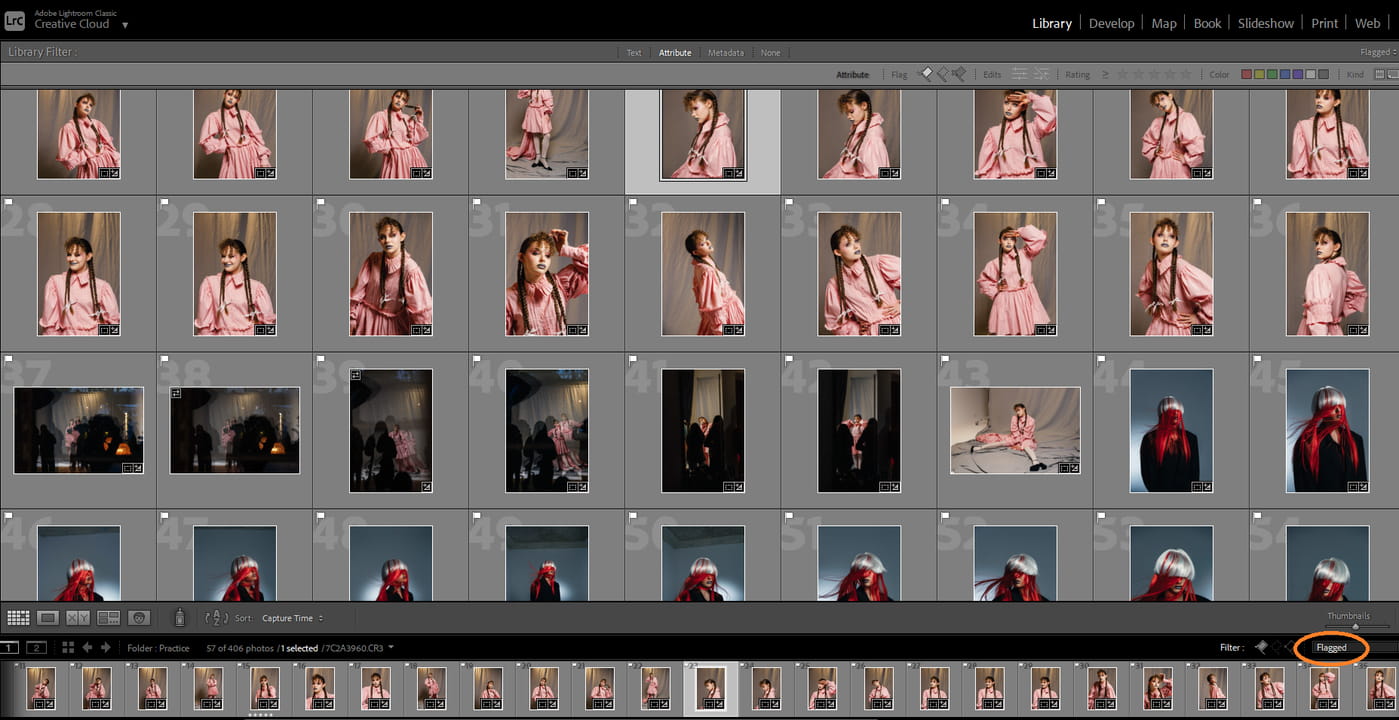
Task: Toggle pick flag on grid cell 43
Action: tap(945, 359)
